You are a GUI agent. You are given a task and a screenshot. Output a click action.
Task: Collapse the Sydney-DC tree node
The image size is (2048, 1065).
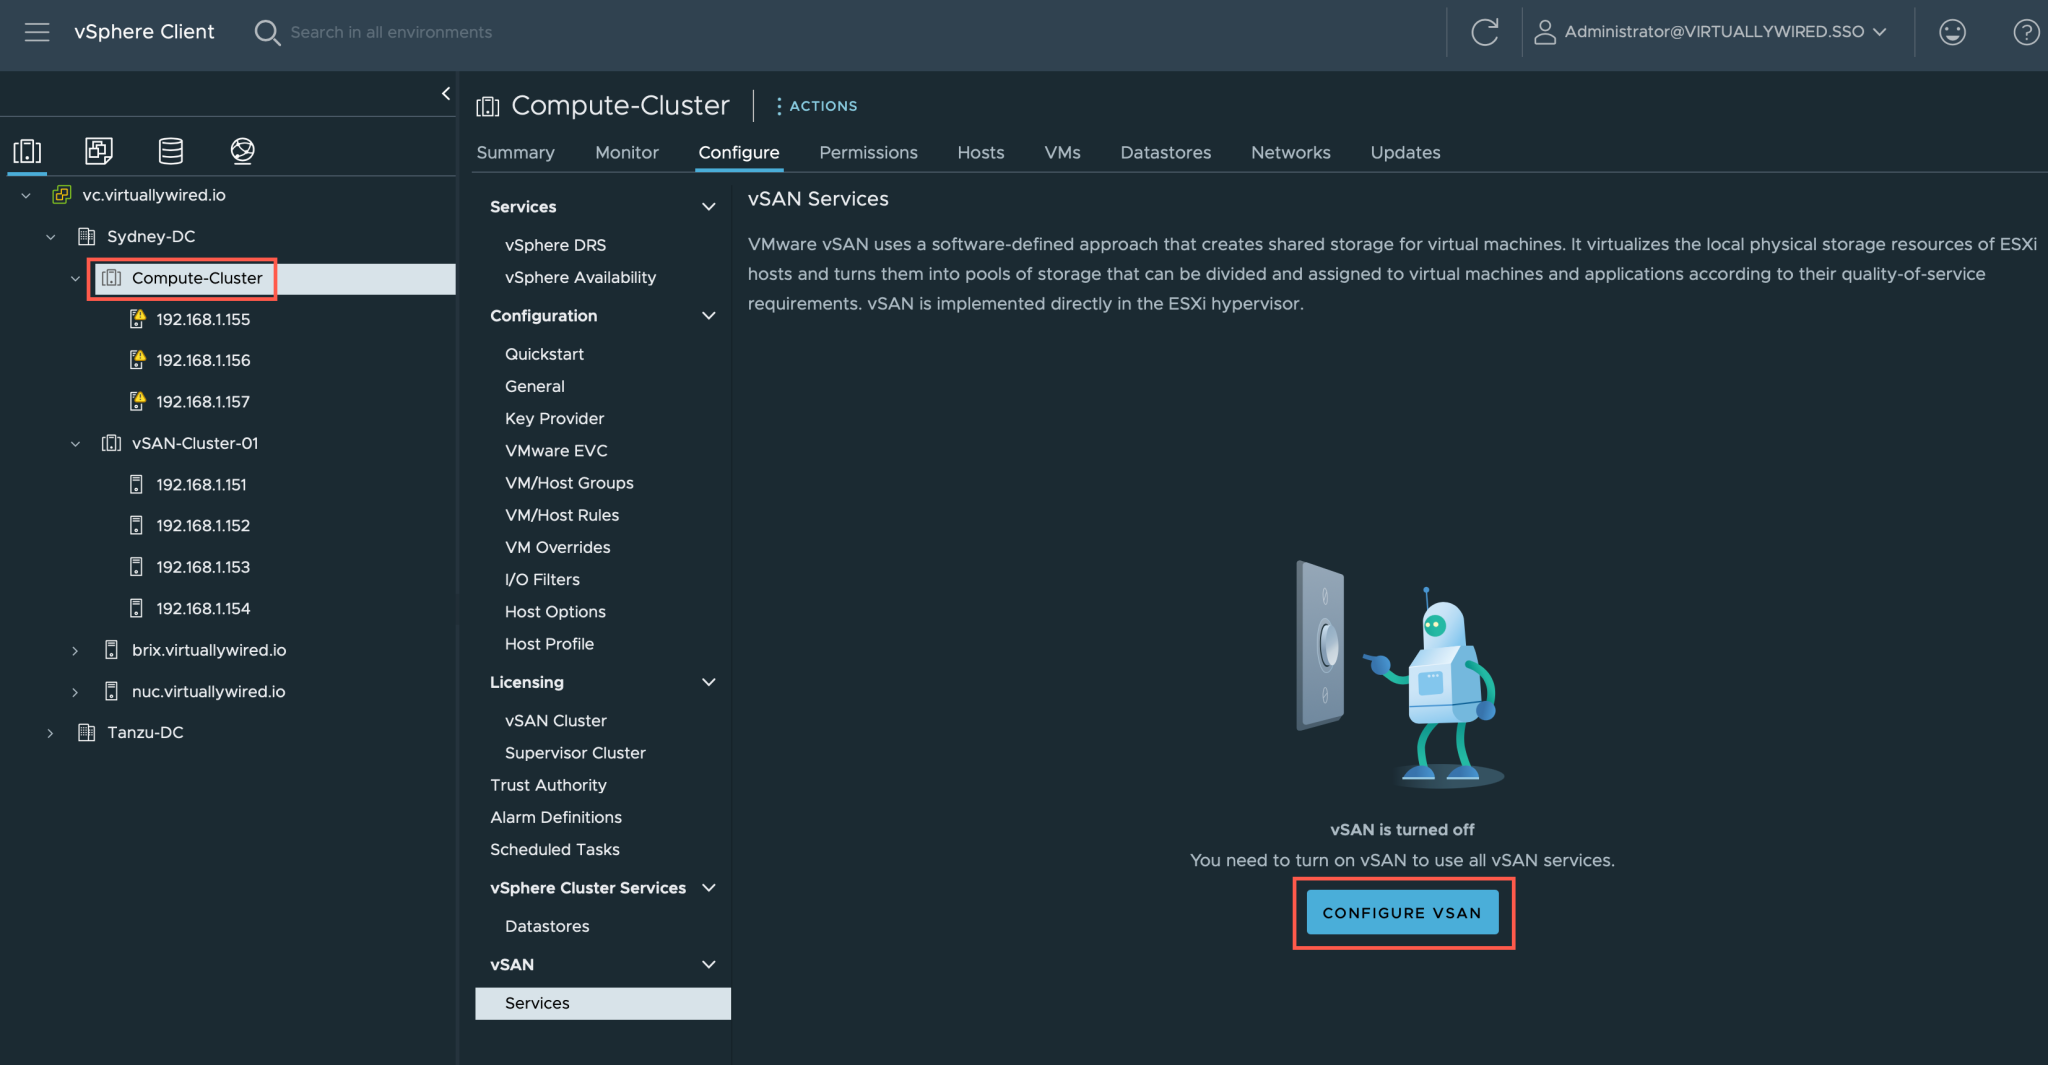click(51, 237)
